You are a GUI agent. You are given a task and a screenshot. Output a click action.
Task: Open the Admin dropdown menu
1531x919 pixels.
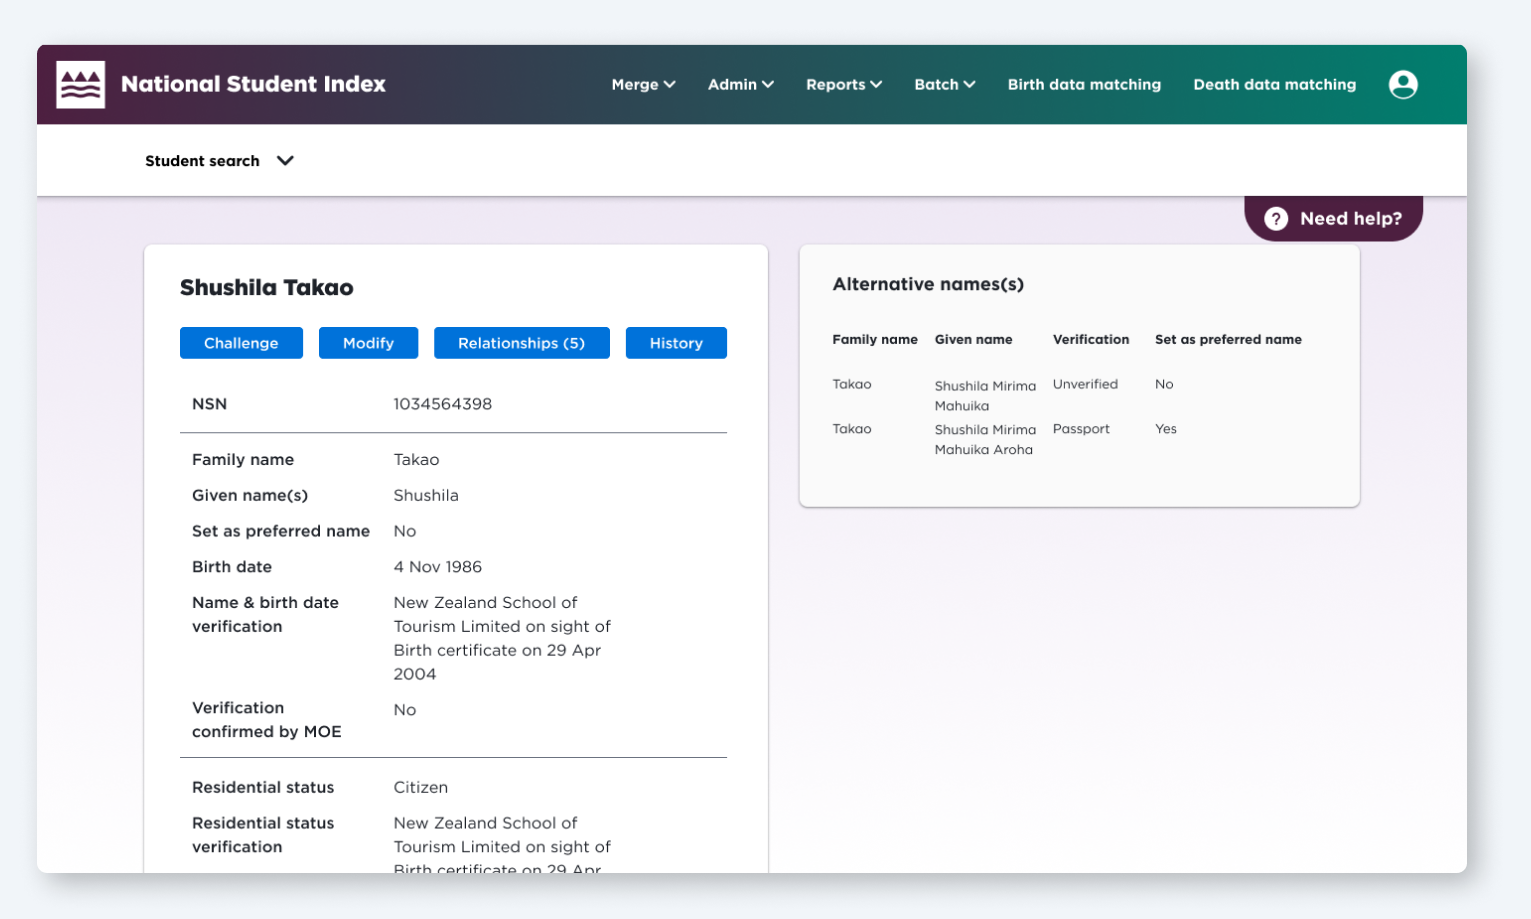[740, 85]
